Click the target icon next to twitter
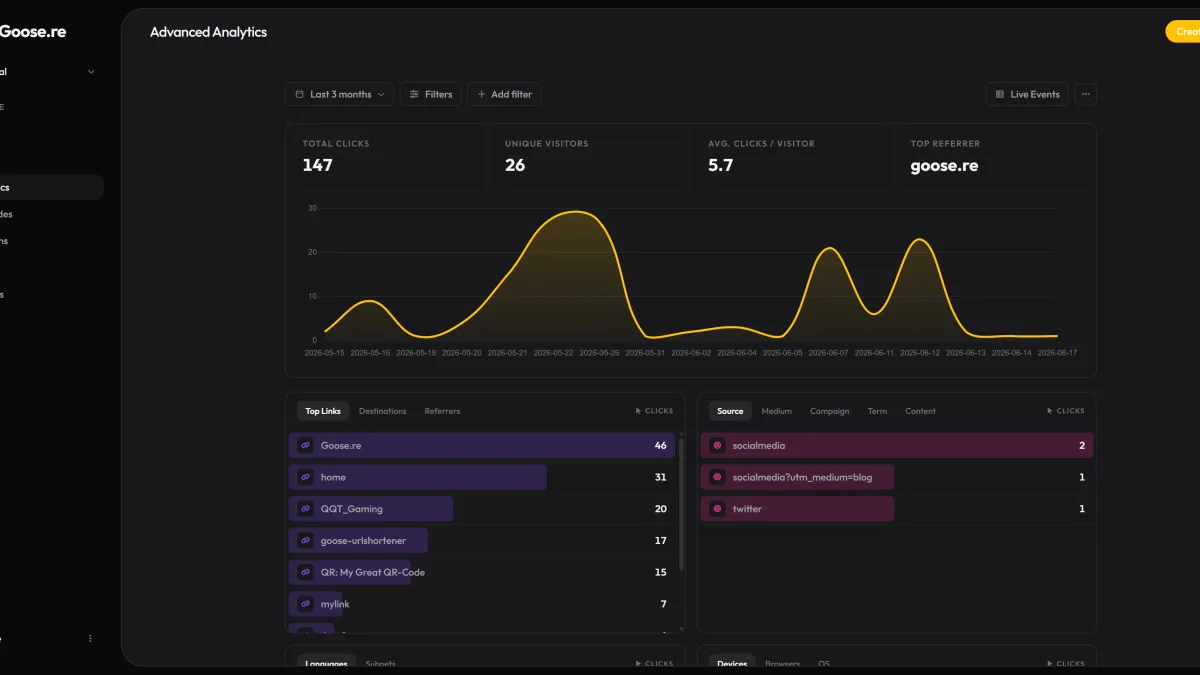 pyautogui.click(x=717, y=509)
